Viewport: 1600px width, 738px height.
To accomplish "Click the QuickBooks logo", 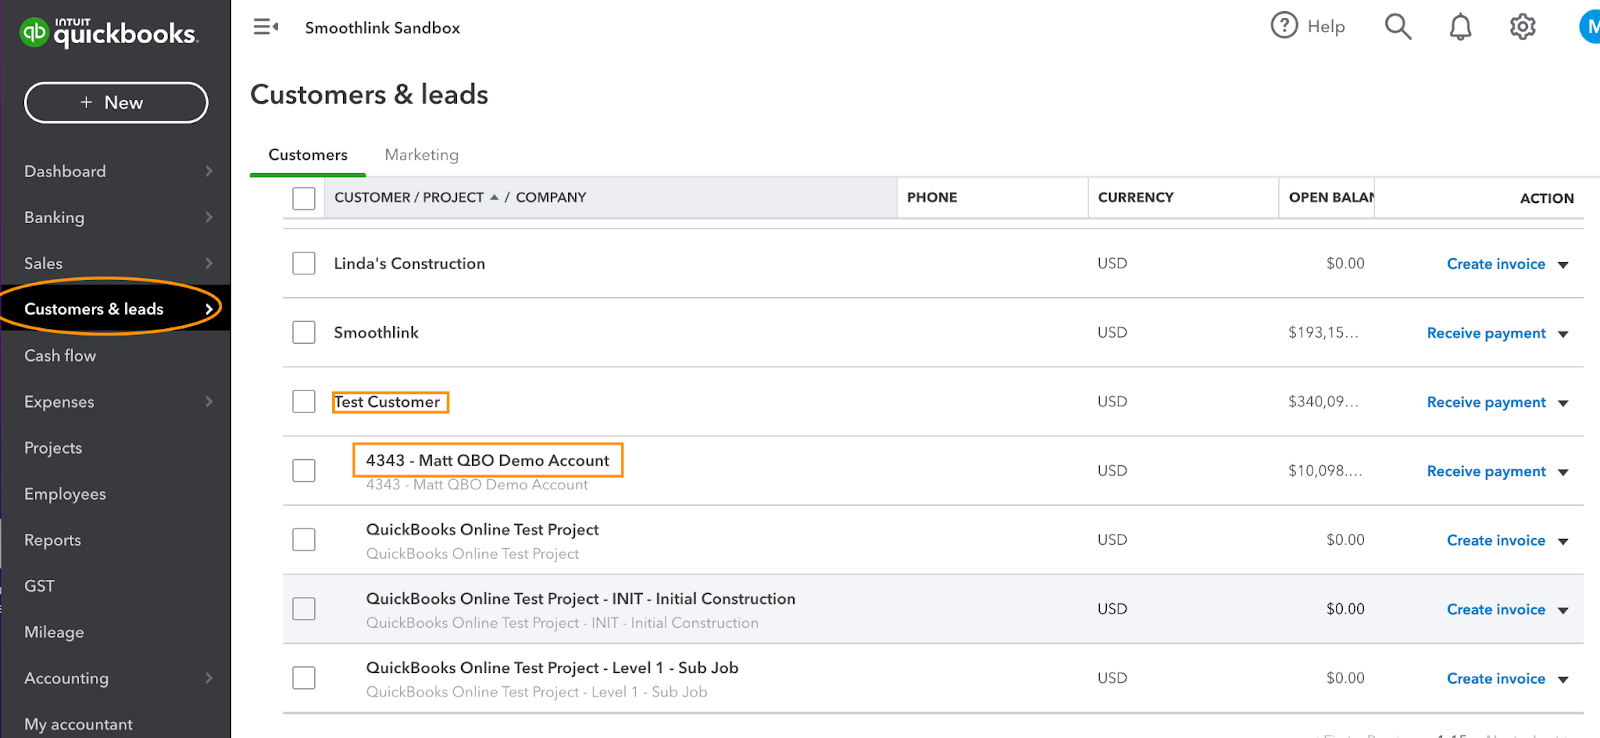I will 110,32.
